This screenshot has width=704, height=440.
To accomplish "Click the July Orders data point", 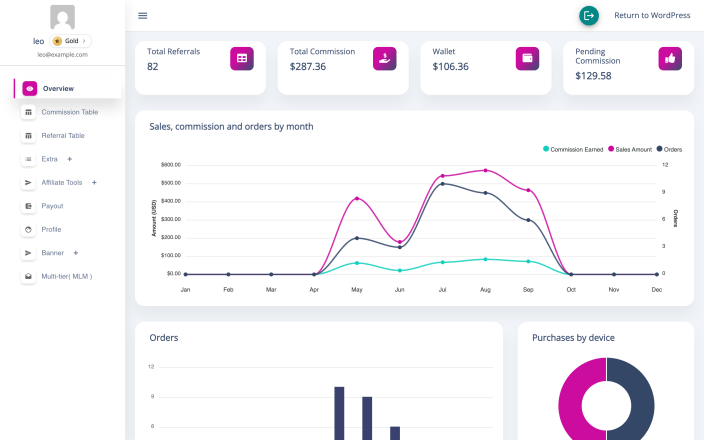I will coord(443,184).
